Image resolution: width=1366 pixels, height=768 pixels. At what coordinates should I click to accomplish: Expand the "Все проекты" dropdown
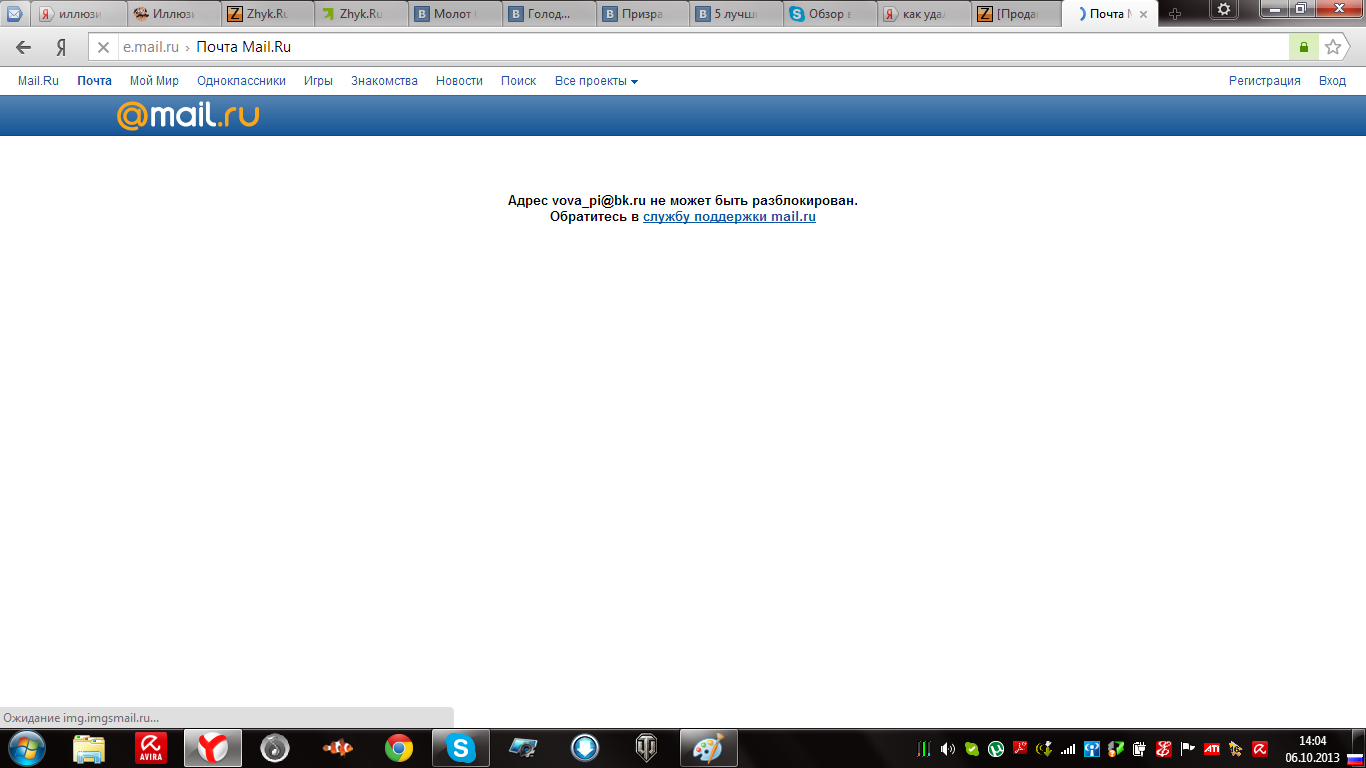coord(596,81)
